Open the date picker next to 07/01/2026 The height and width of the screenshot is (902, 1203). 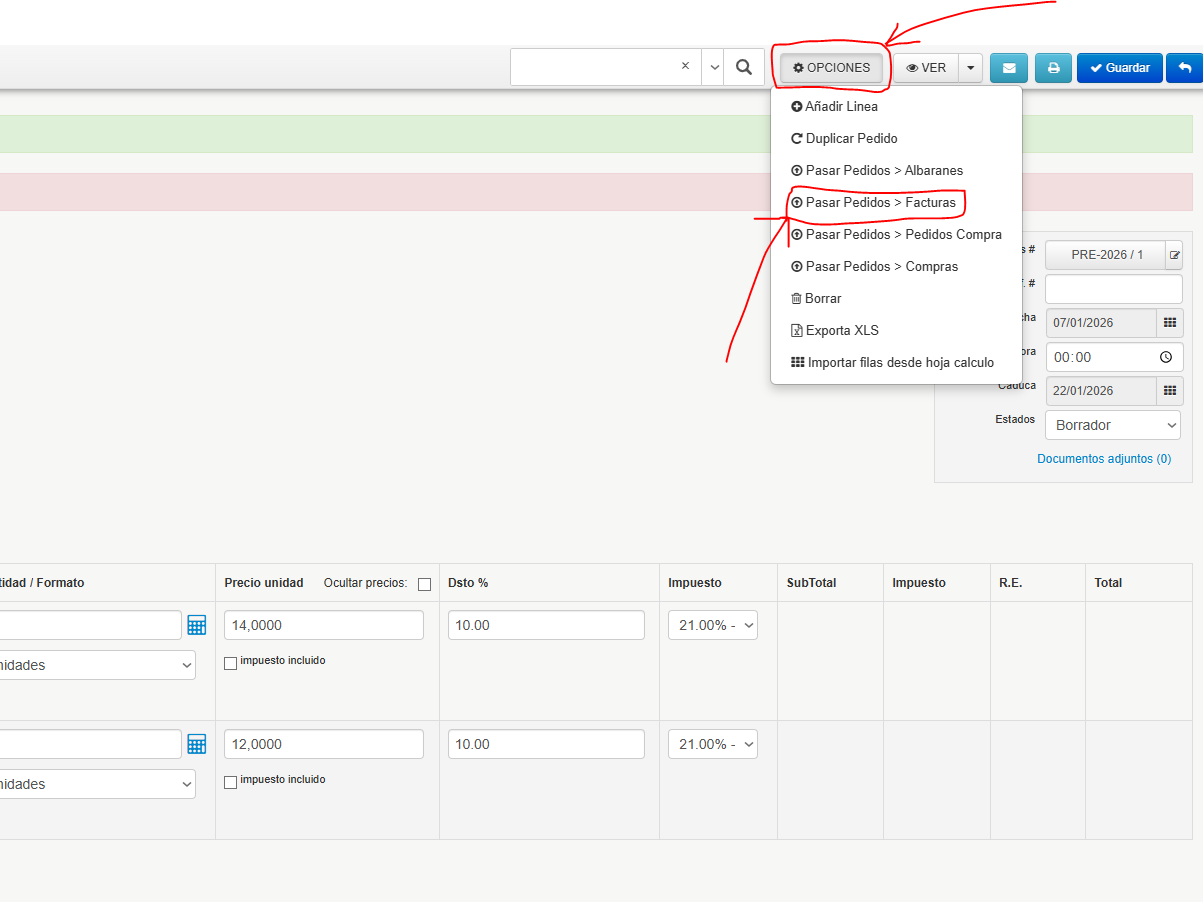point(1170,323)
